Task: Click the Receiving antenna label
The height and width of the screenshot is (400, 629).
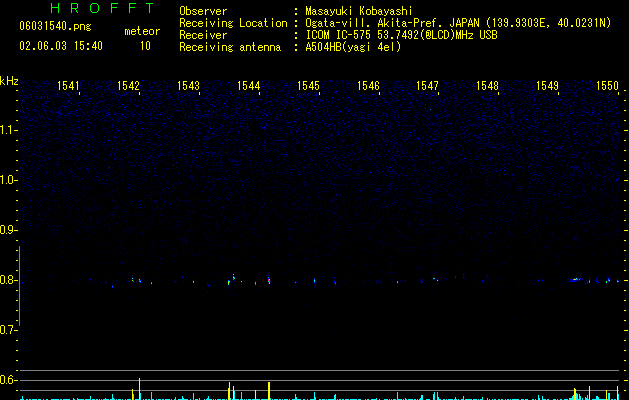Action: [x=230, y=47]
